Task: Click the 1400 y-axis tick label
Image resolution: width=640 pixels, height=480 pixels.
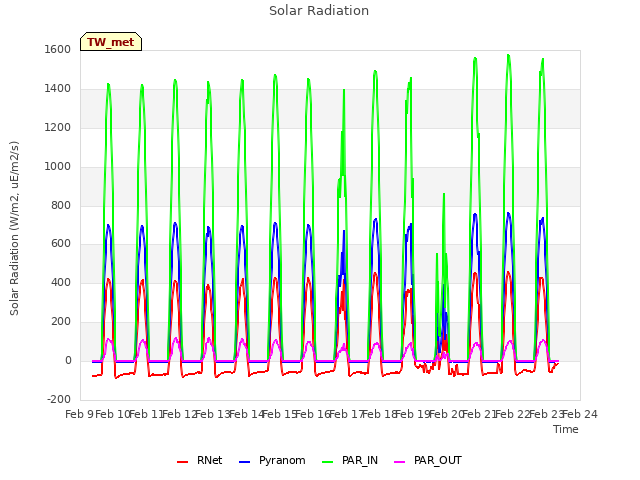Action: coord(58,89)
